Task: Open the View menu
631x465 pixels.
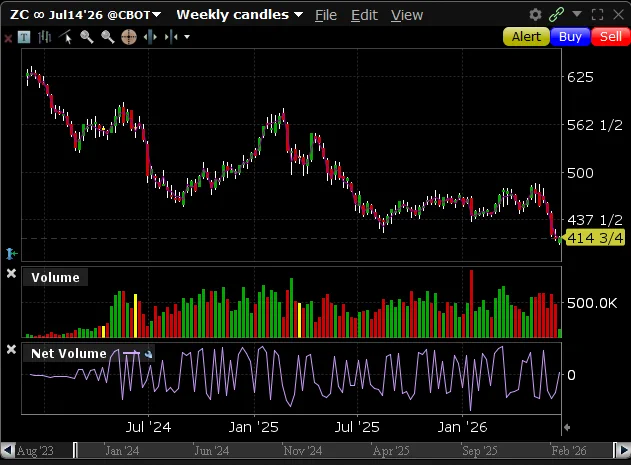Action: point(407,15)
